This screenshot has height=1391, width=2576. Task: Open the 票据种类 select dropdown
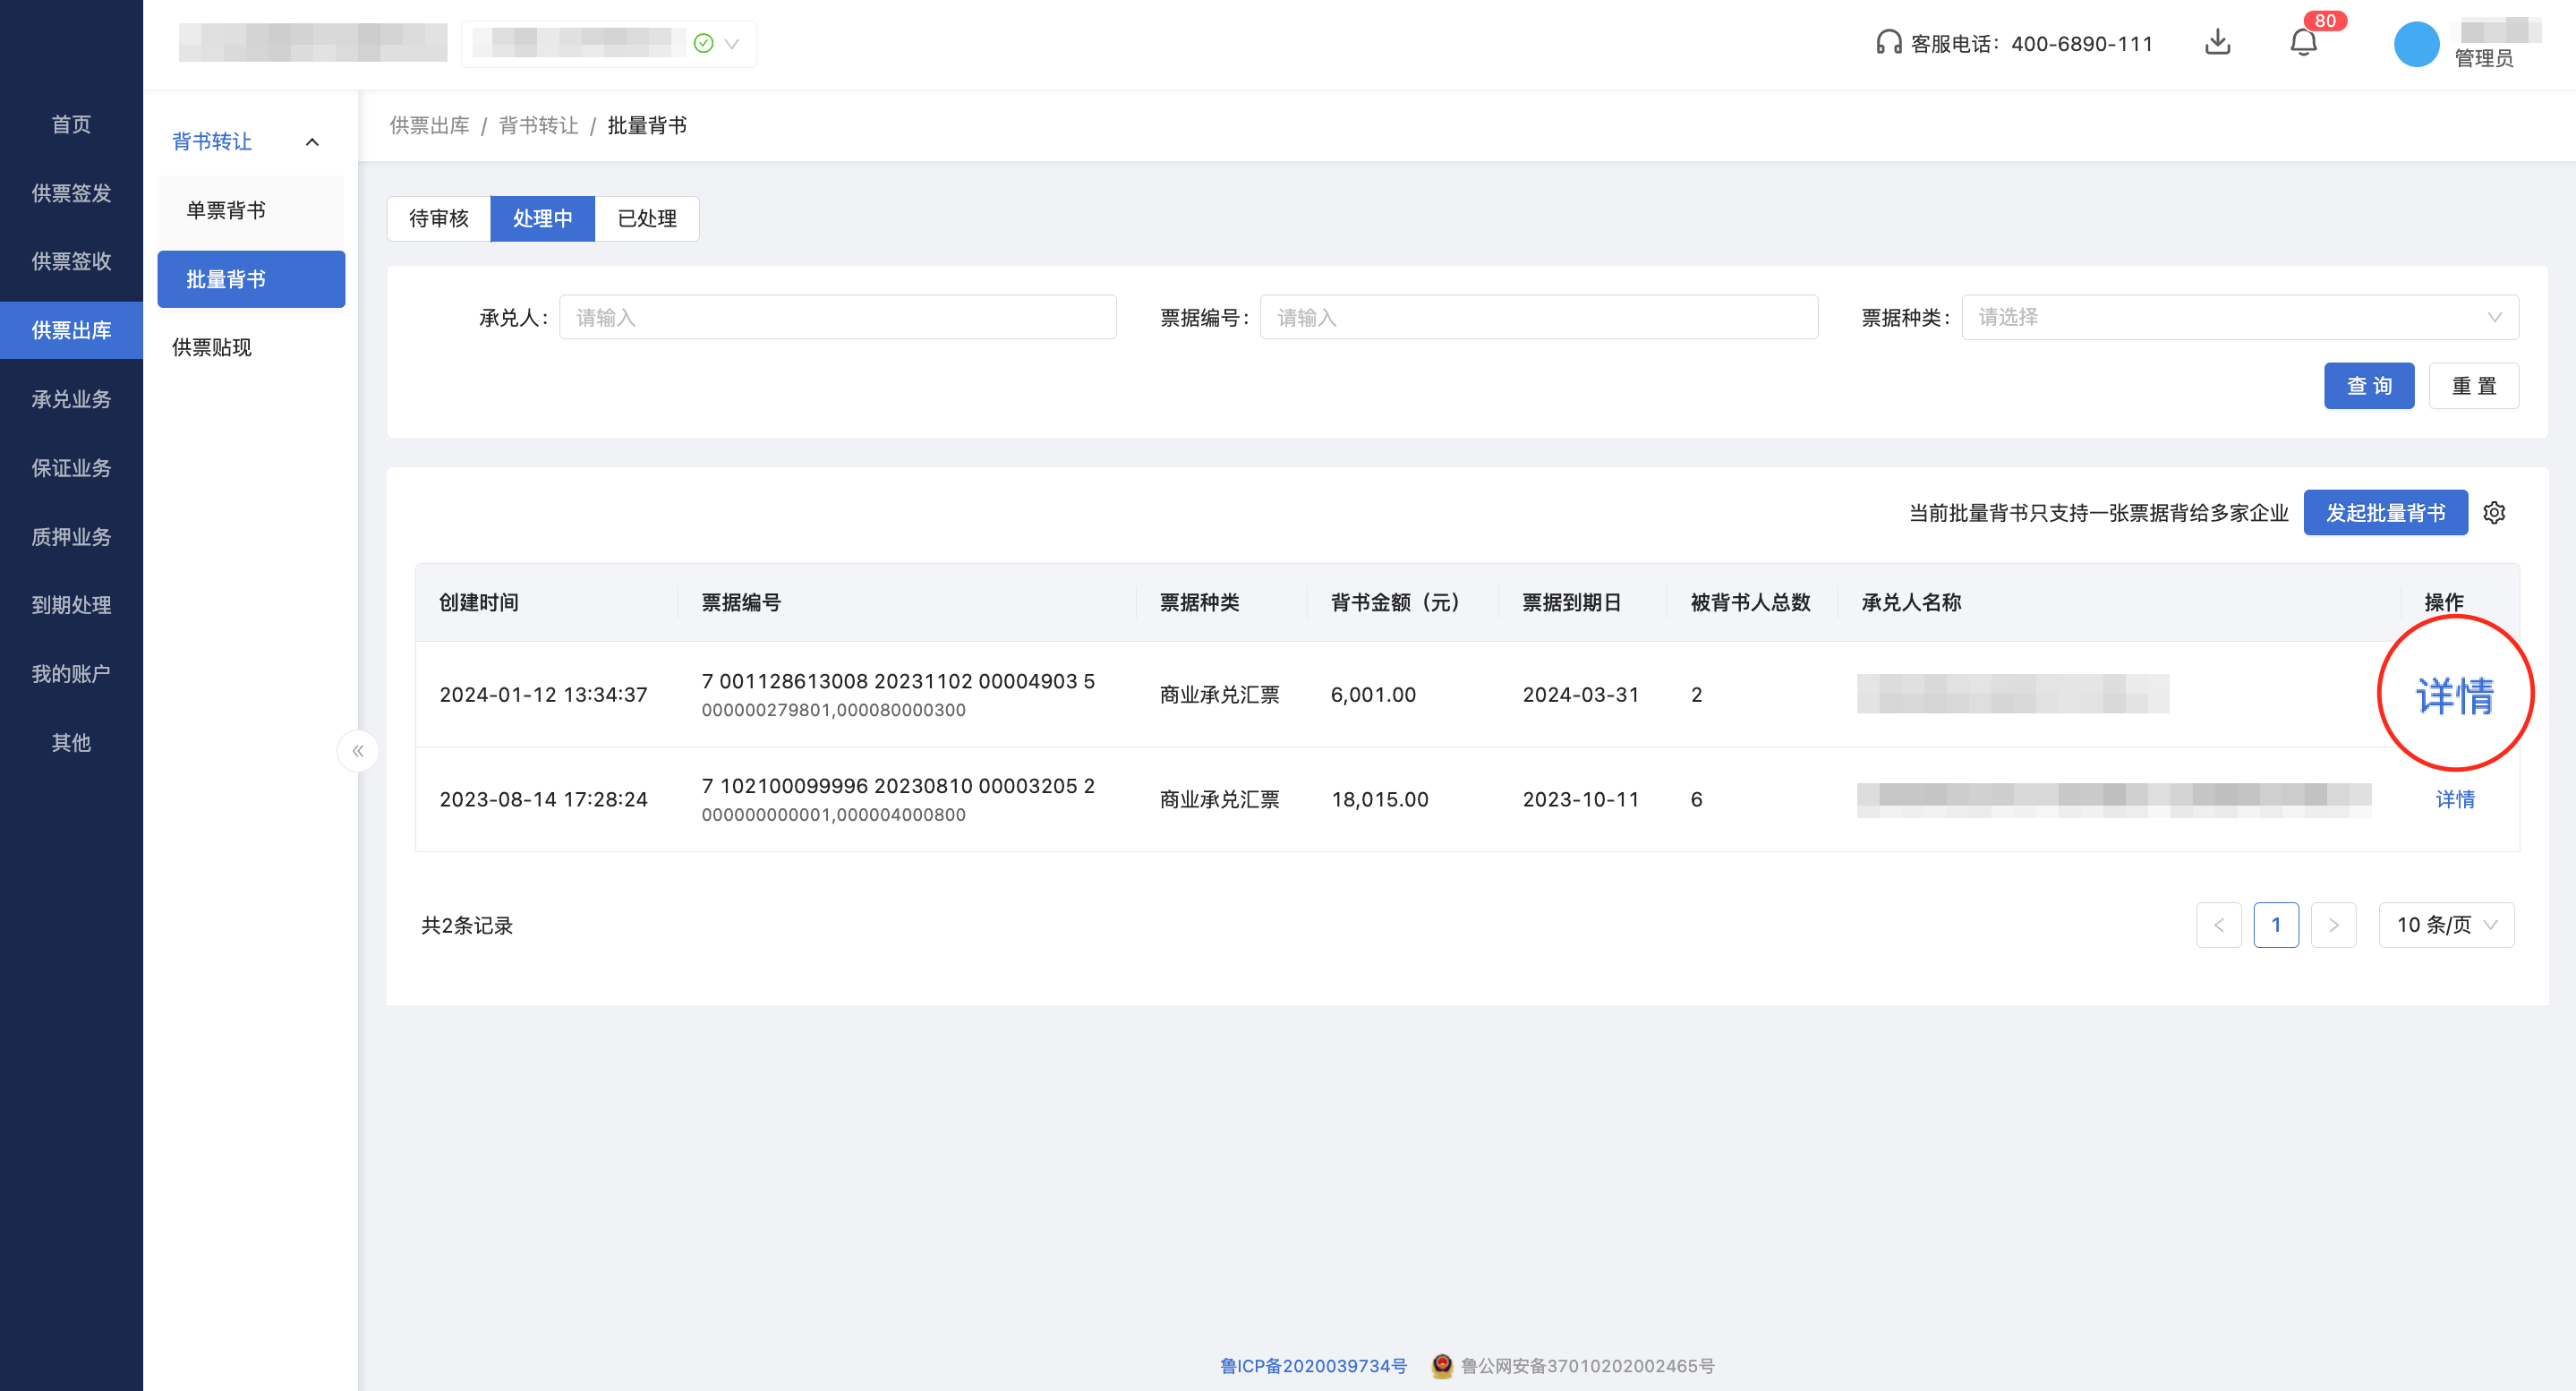2239,317
